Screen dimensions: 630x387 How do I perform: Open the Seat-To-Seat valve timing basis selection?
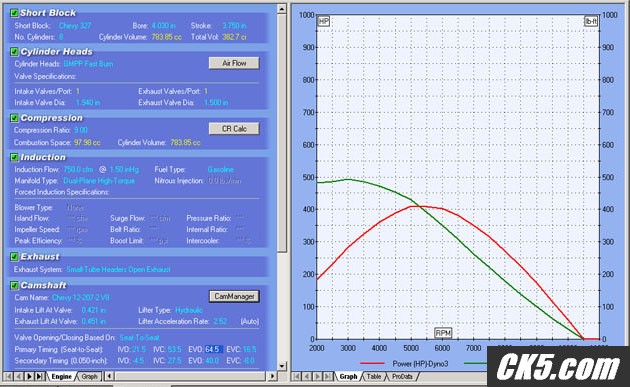coord(139,338)
